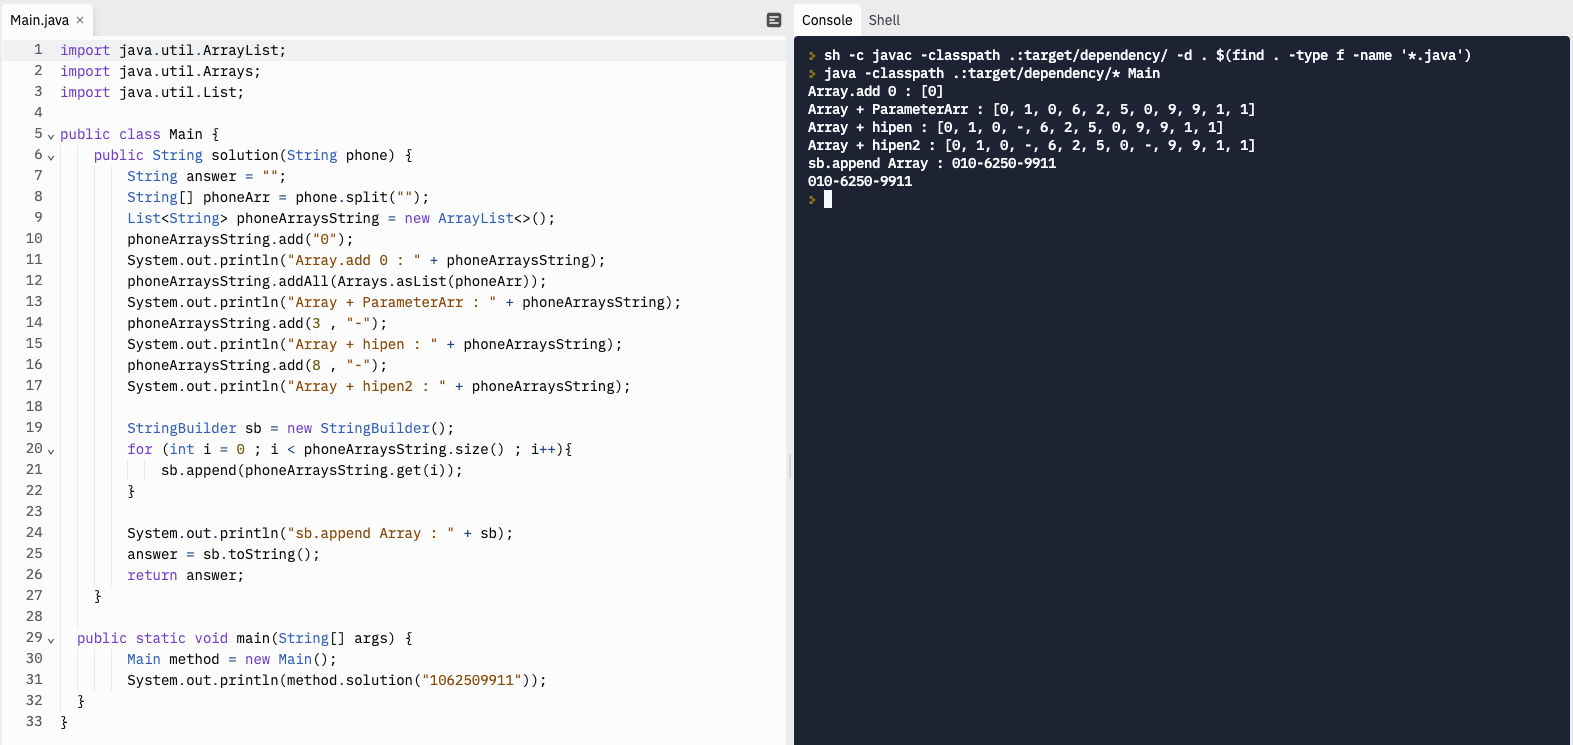Click 'import java.util.List;' line
The width and height of the screenshot is (1573, 745).
point(152,92)
